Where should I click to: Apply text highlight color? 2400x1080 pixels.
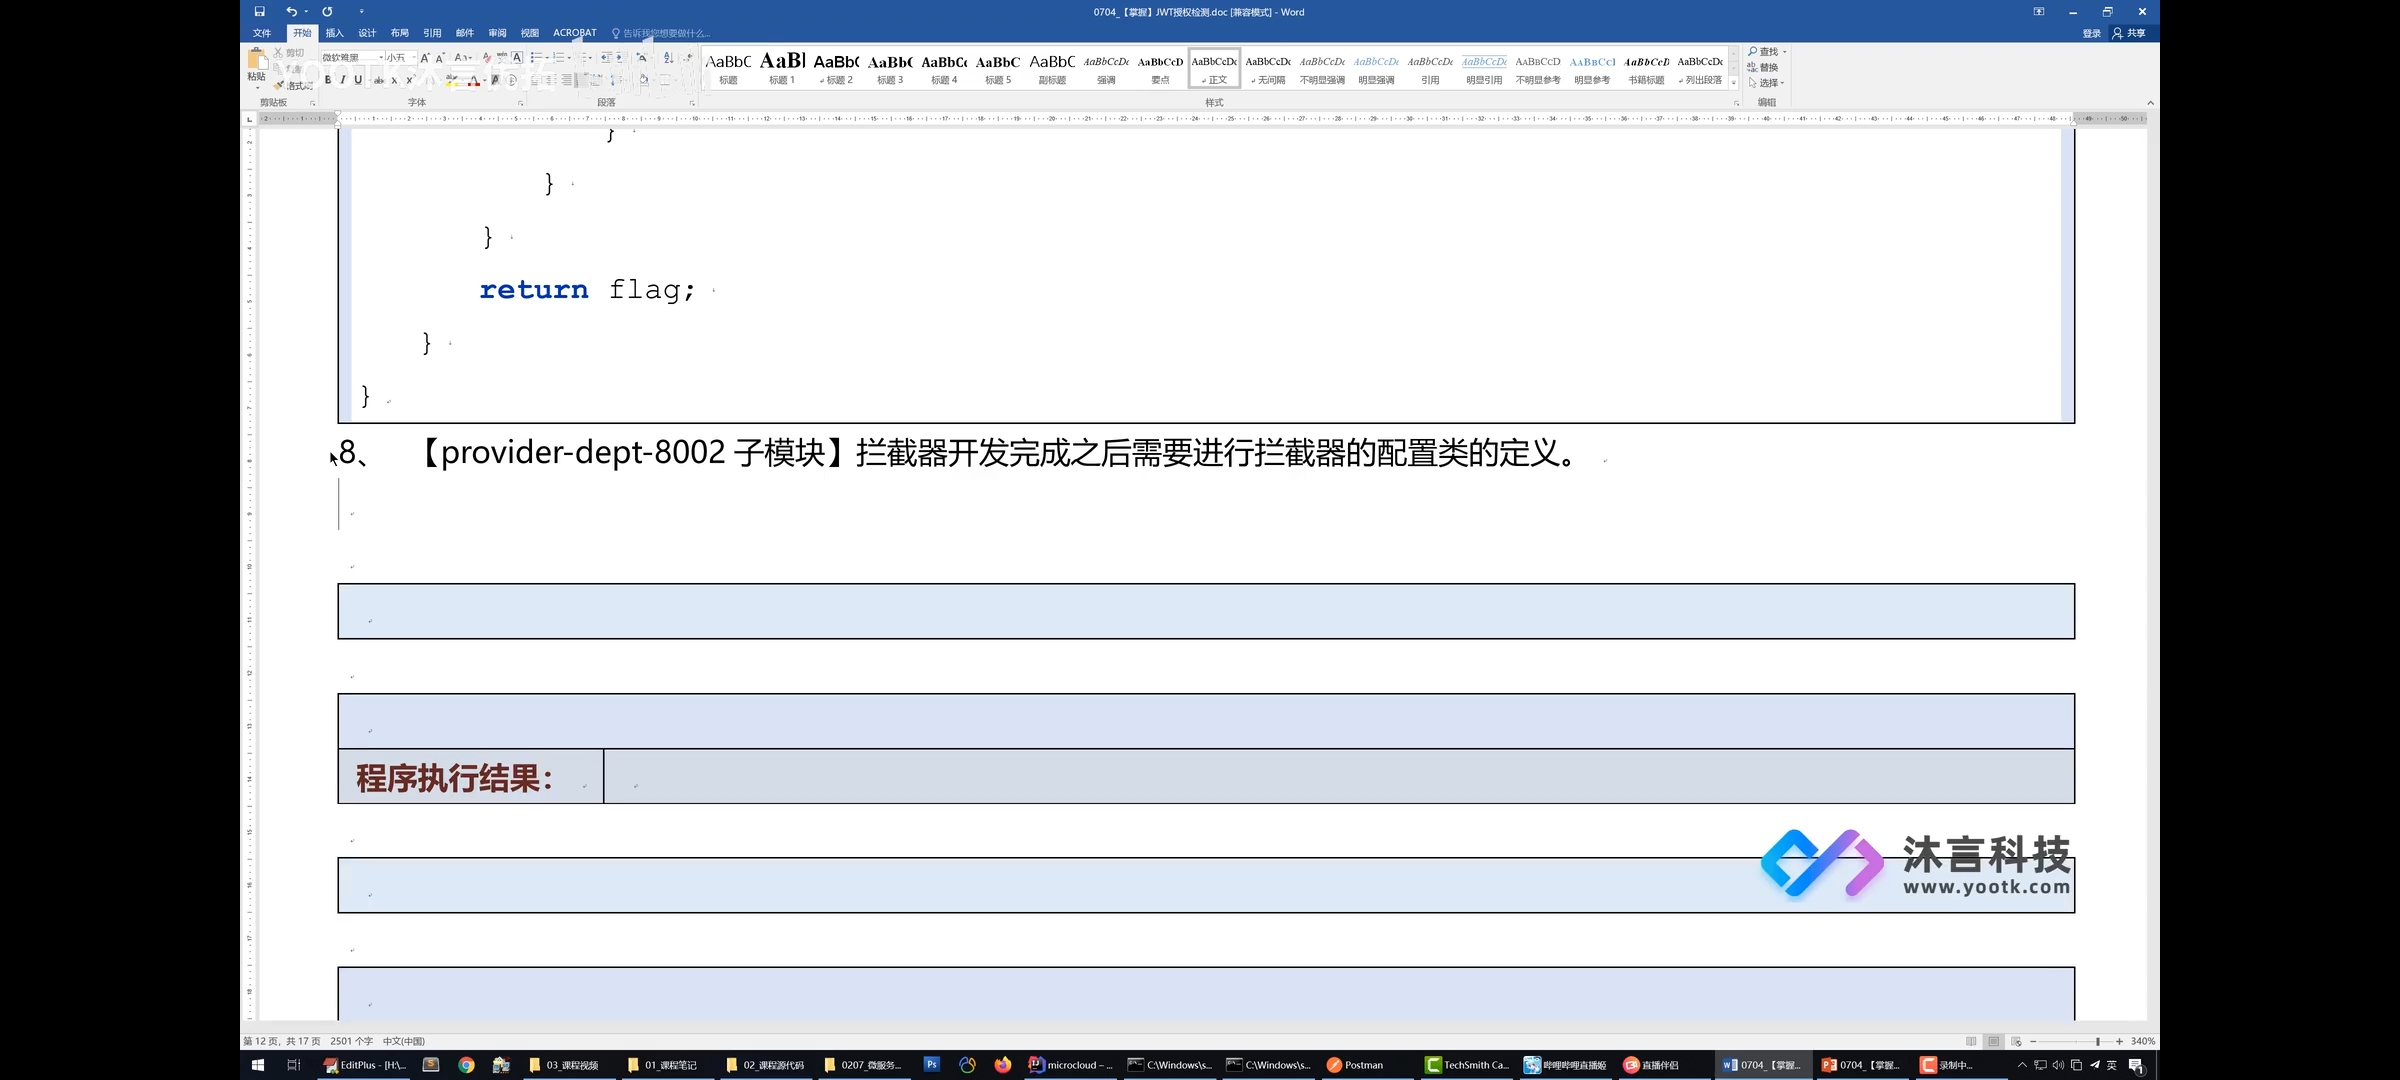point(452,80)
